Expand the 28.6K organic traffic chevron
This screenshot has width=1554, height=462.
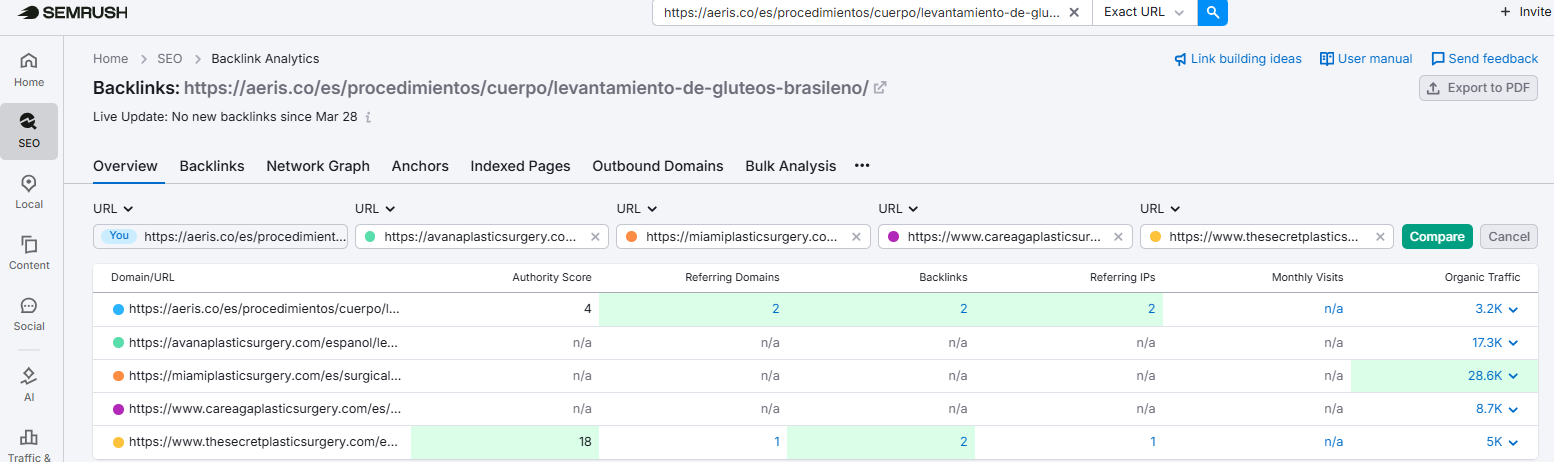(x=1513, y=376)
